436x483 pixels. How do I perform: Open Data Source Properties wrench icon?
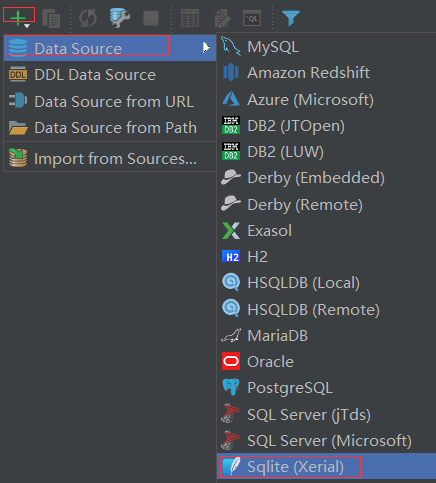pyautogui.click(x=120, y=18)
